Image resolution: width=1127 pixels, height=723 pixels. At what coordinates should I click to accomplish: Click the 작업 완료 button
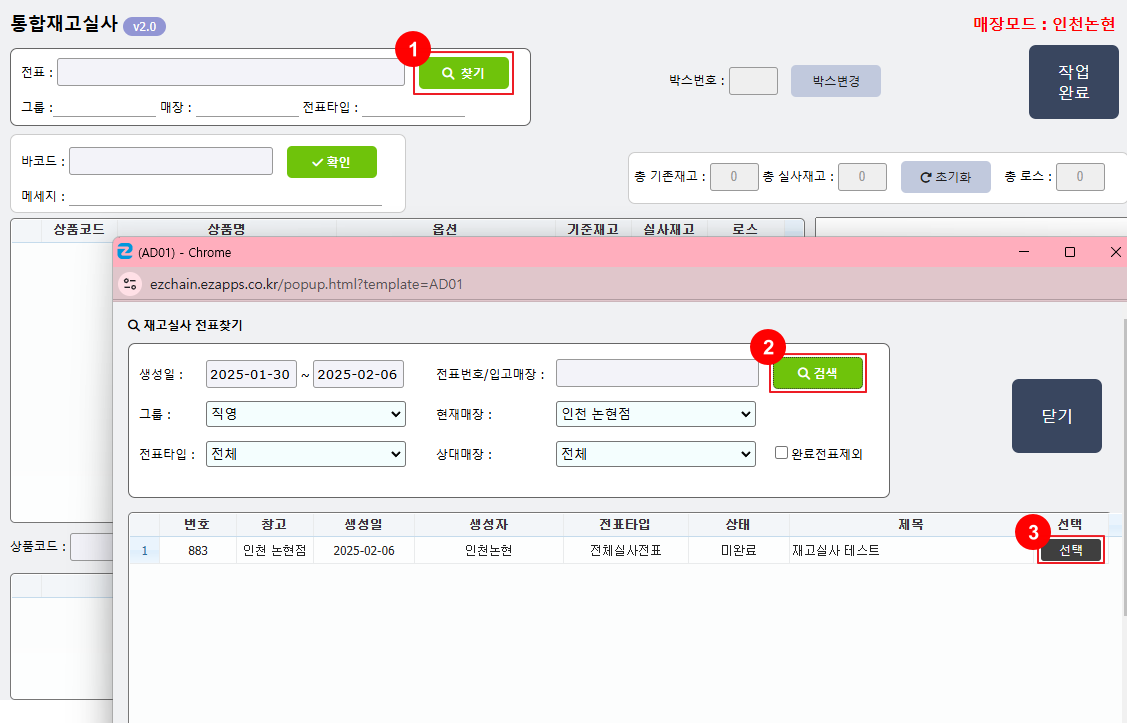pos(1073,82)
